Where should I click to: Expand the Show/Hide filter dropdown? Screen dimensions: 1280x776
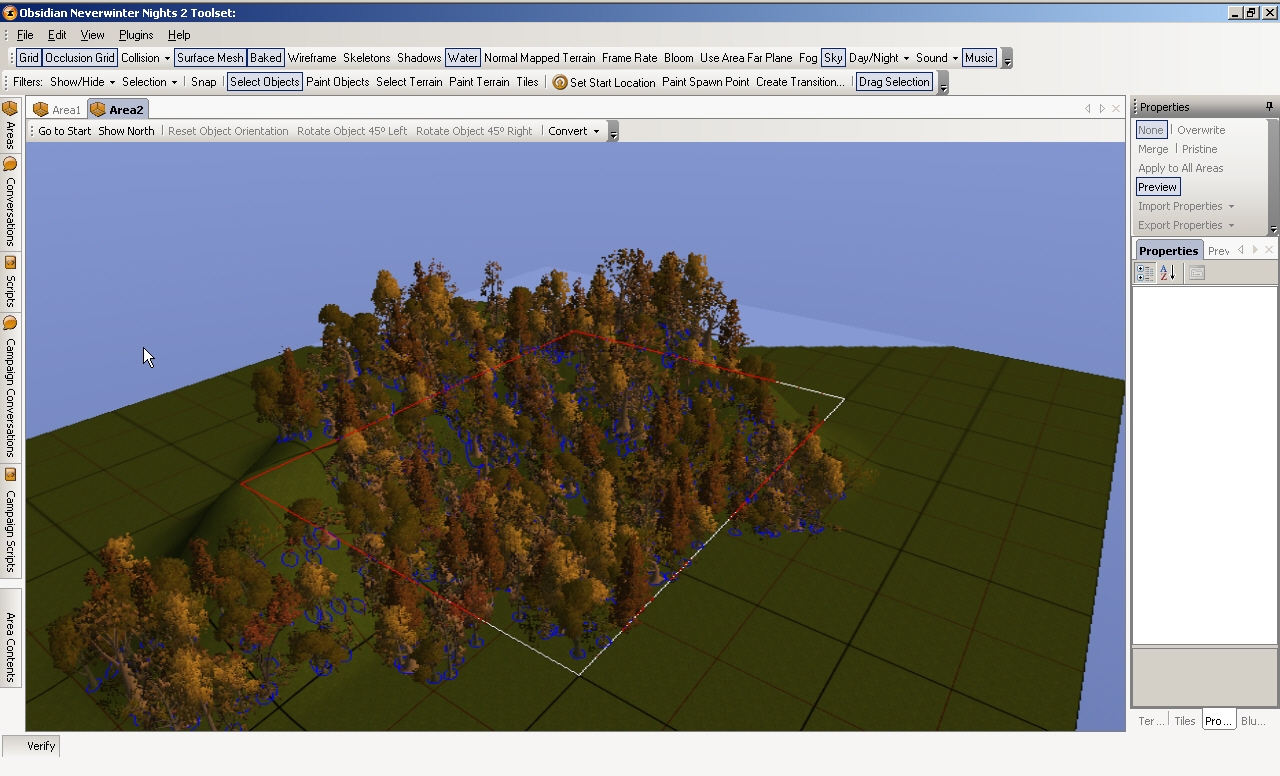point(83,82)
